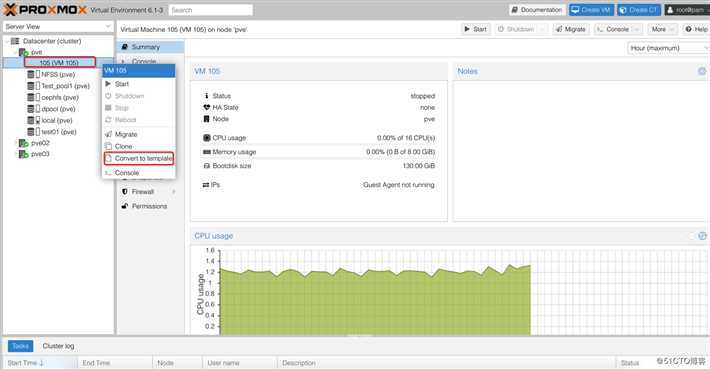The width and height of the screenshot is (710, 369).
Task: Click the Clone icon in context menu
Action: (108, 146)
